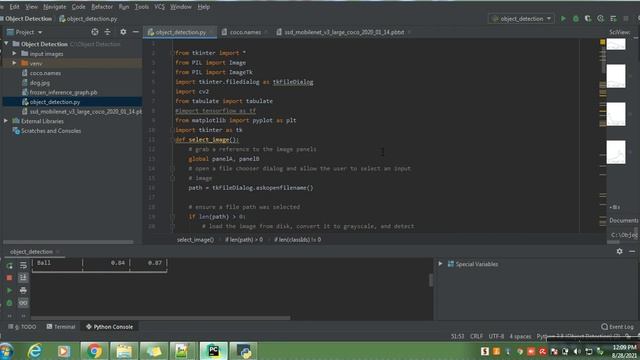Click CRLF line separator in status bar
Image resolution: width=640 pixels, height=360 pixels.
tap(476, 336)
